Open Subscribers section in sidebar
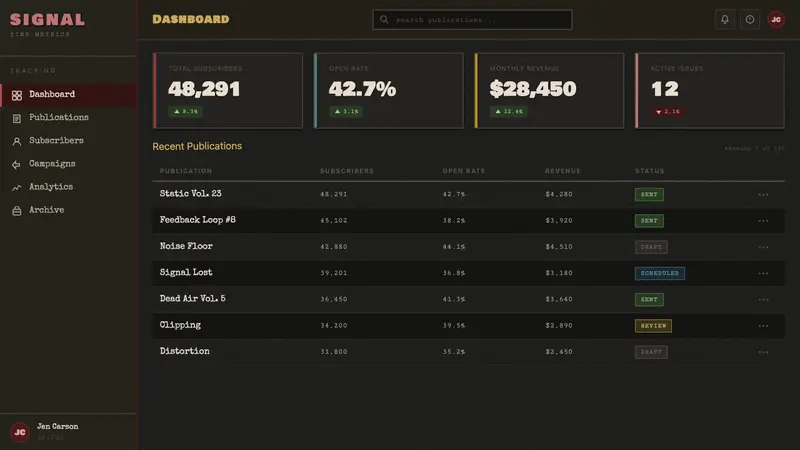Viewport: 800px width, 450px height. pyautogui.click(x=69, y=141)
